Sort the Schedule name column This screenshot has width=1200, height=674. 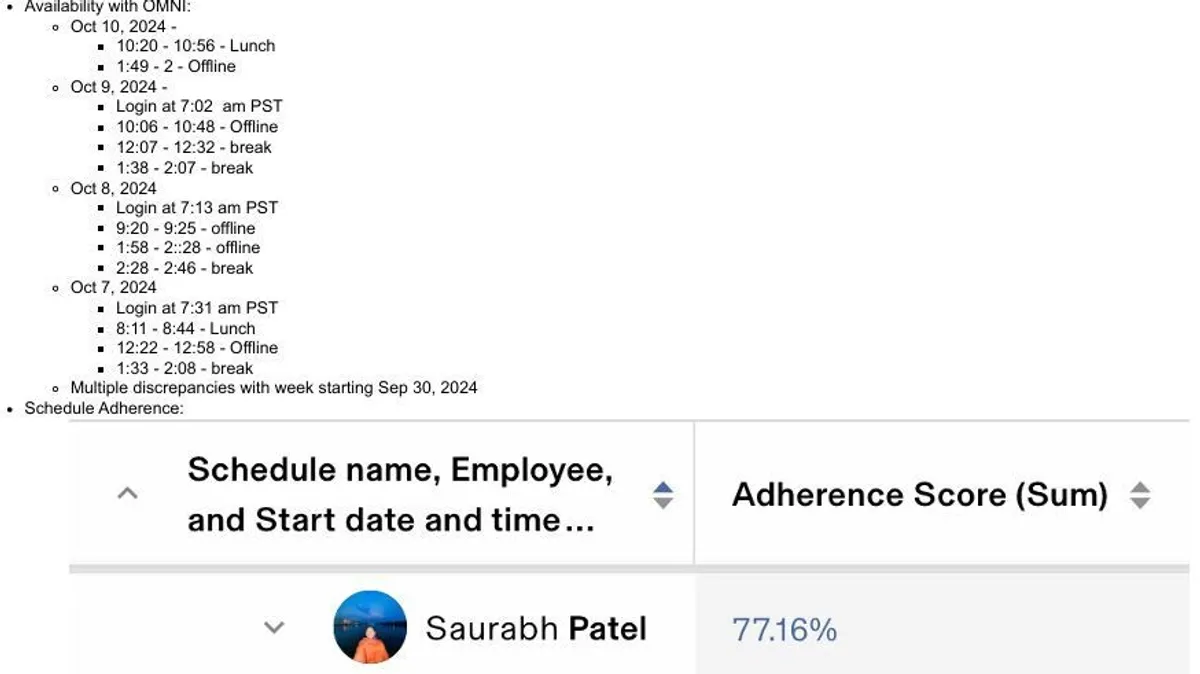(662, 494)
